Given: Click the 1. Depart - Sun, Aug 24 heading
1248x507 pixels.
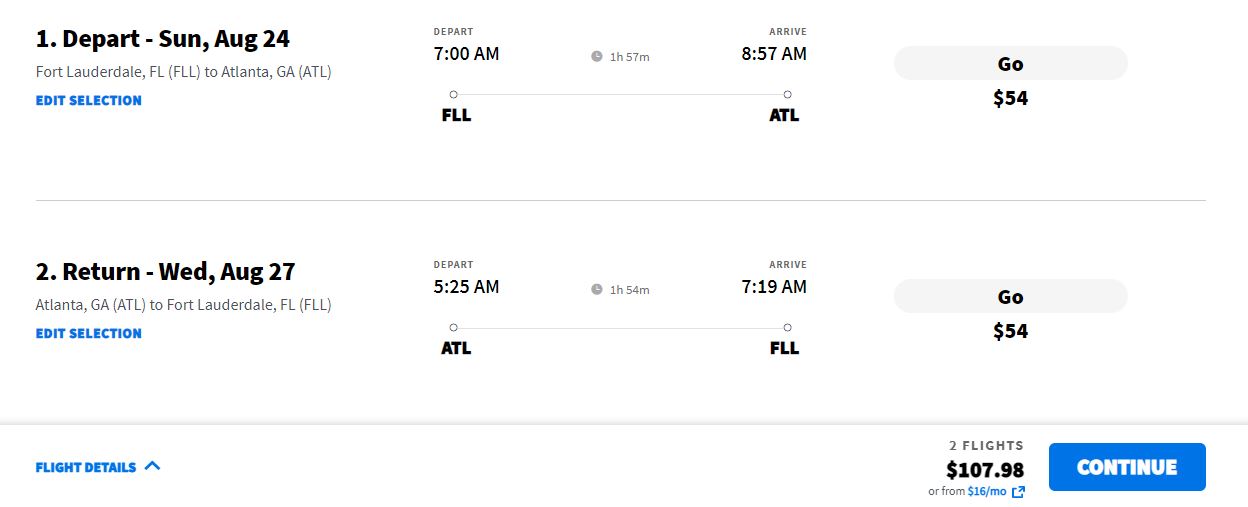Looking at the screenshot, I should tap(163, 39).
